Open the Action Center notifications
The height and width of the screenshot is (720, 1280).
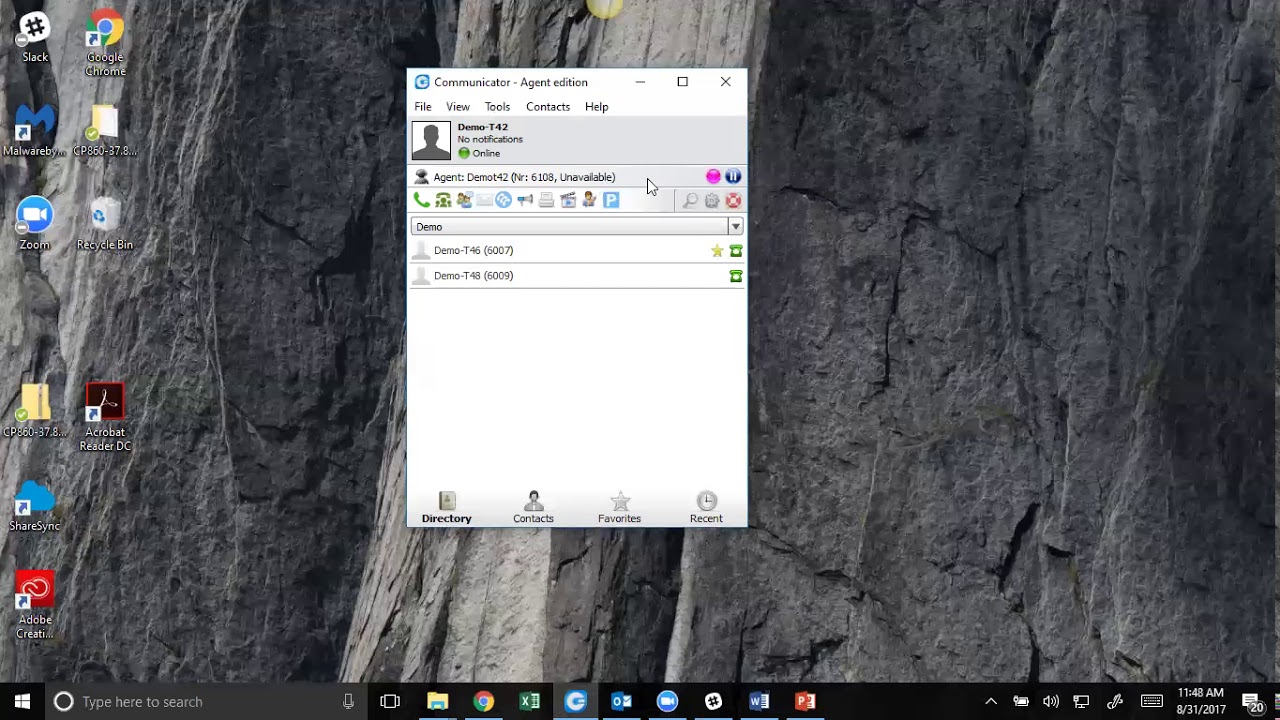(1252, 702)
